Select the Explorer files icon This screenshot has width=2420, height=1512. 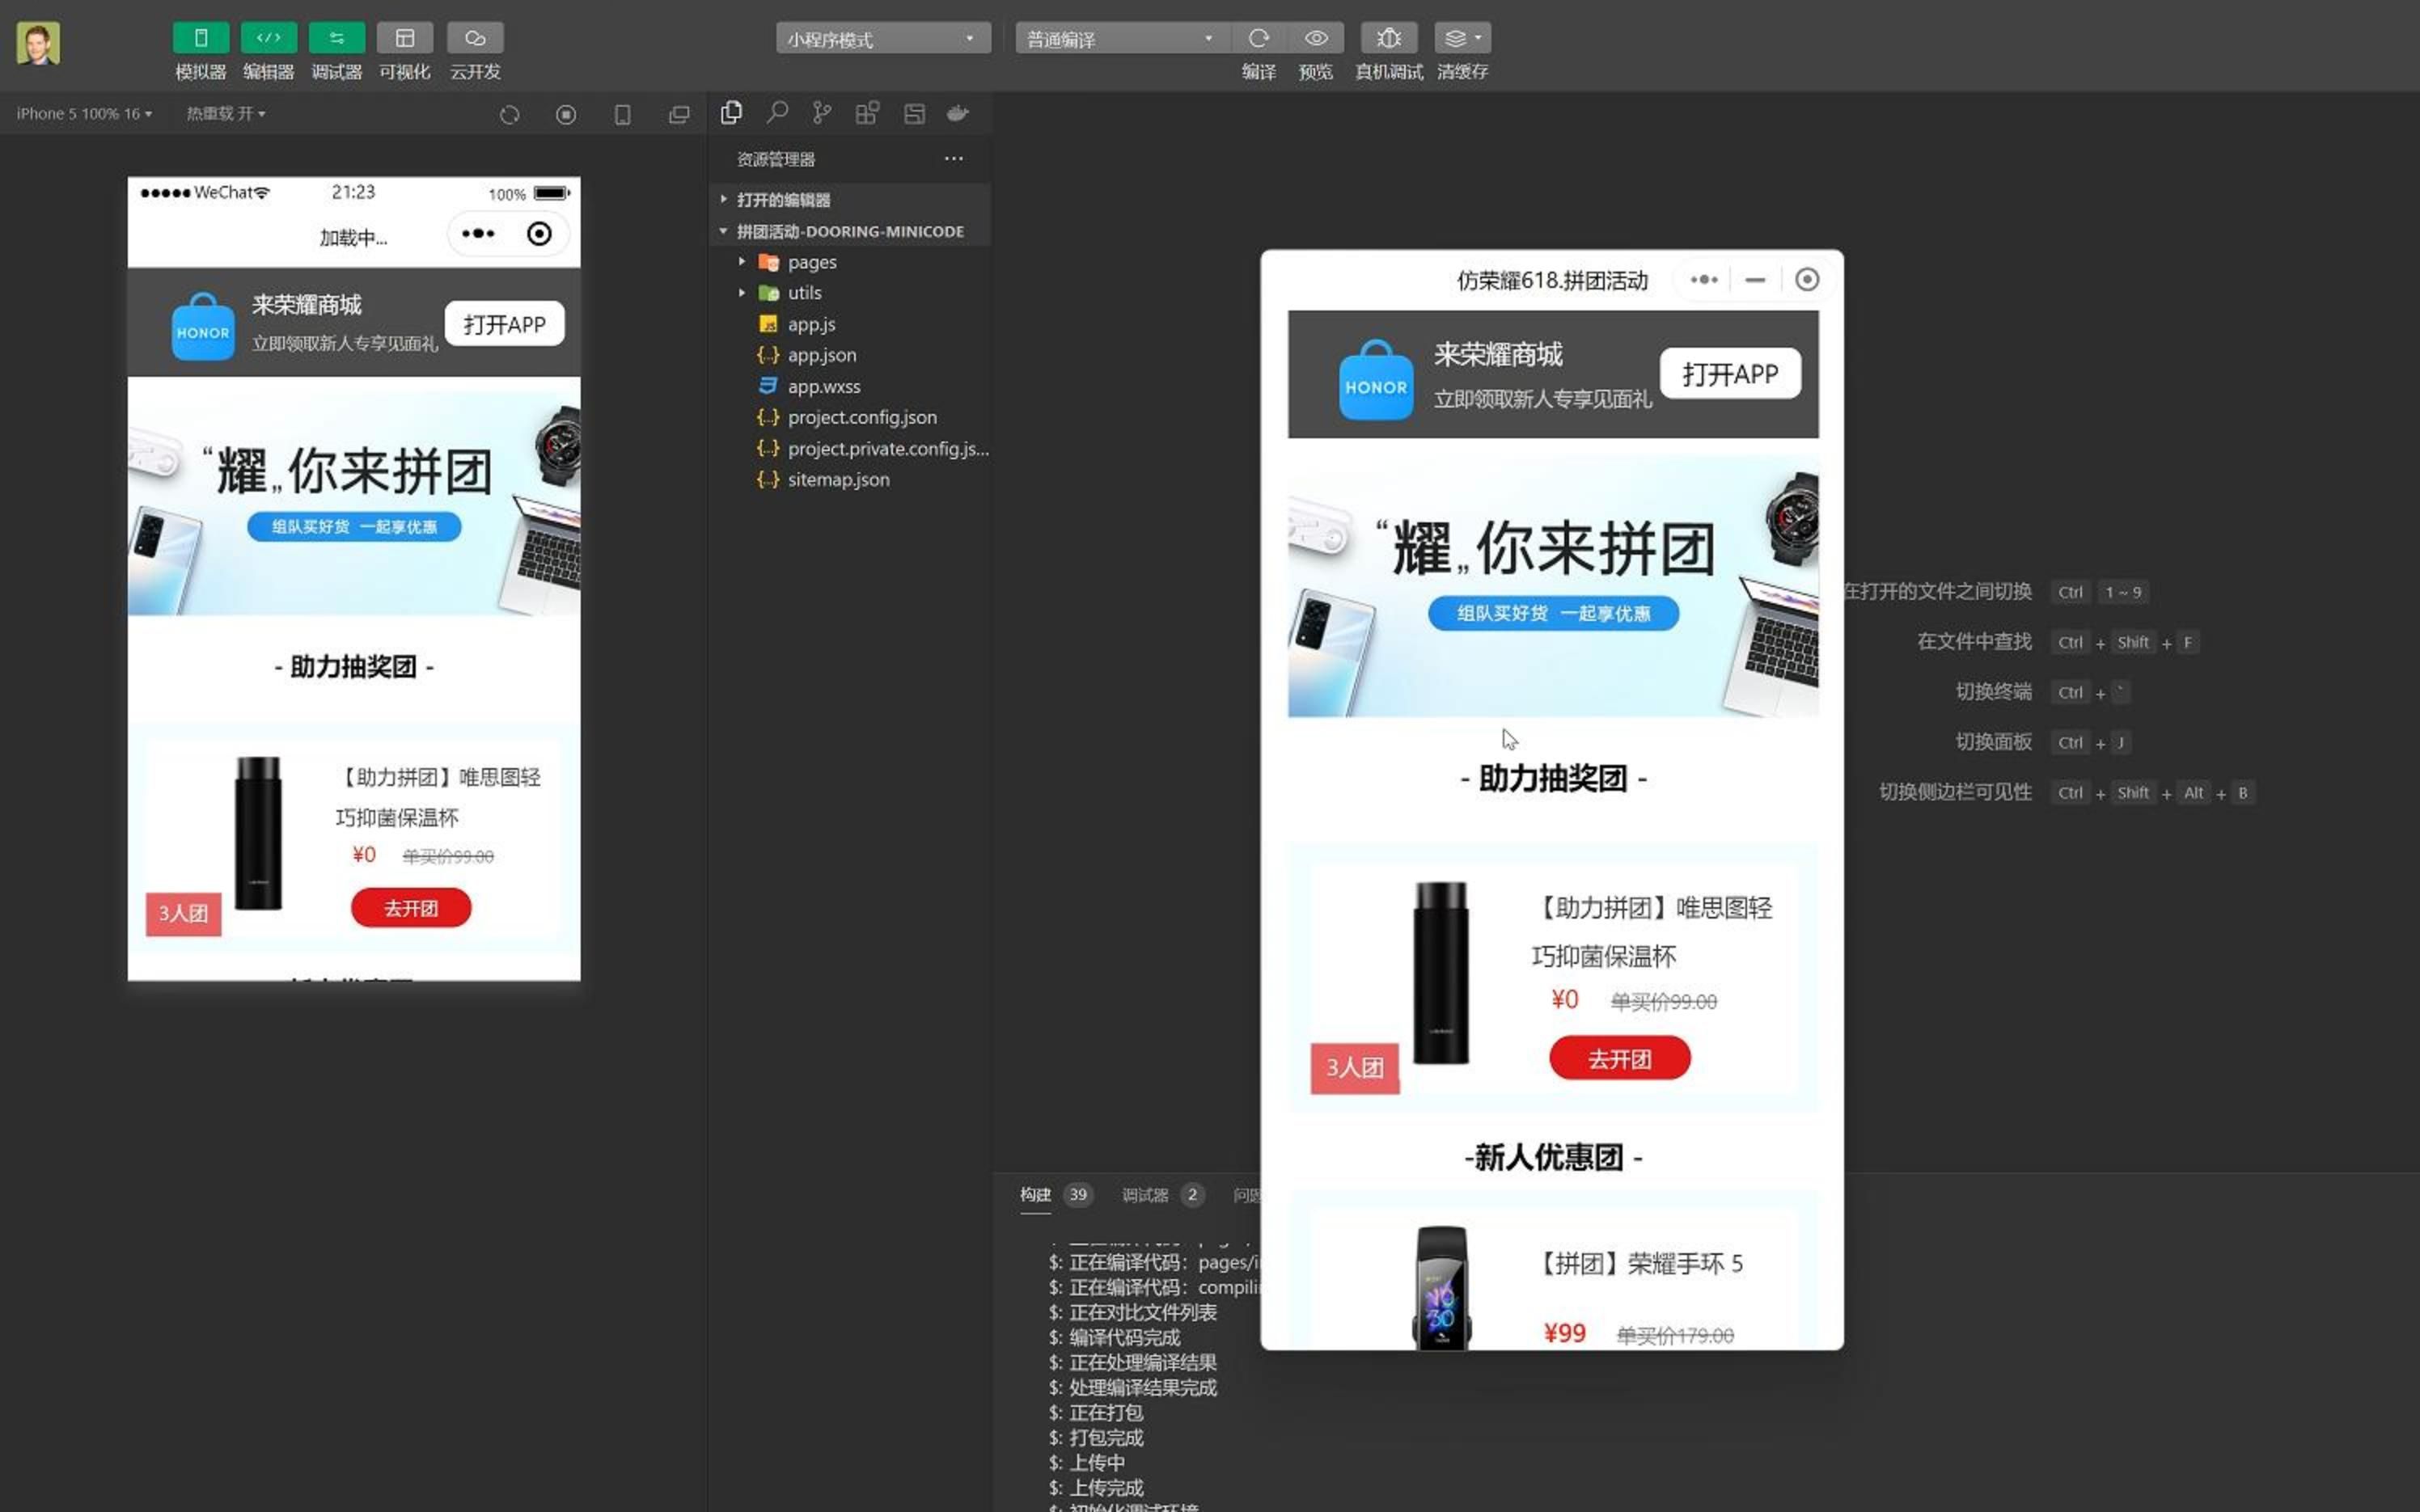pyautogui.click(x=731, y=113)
